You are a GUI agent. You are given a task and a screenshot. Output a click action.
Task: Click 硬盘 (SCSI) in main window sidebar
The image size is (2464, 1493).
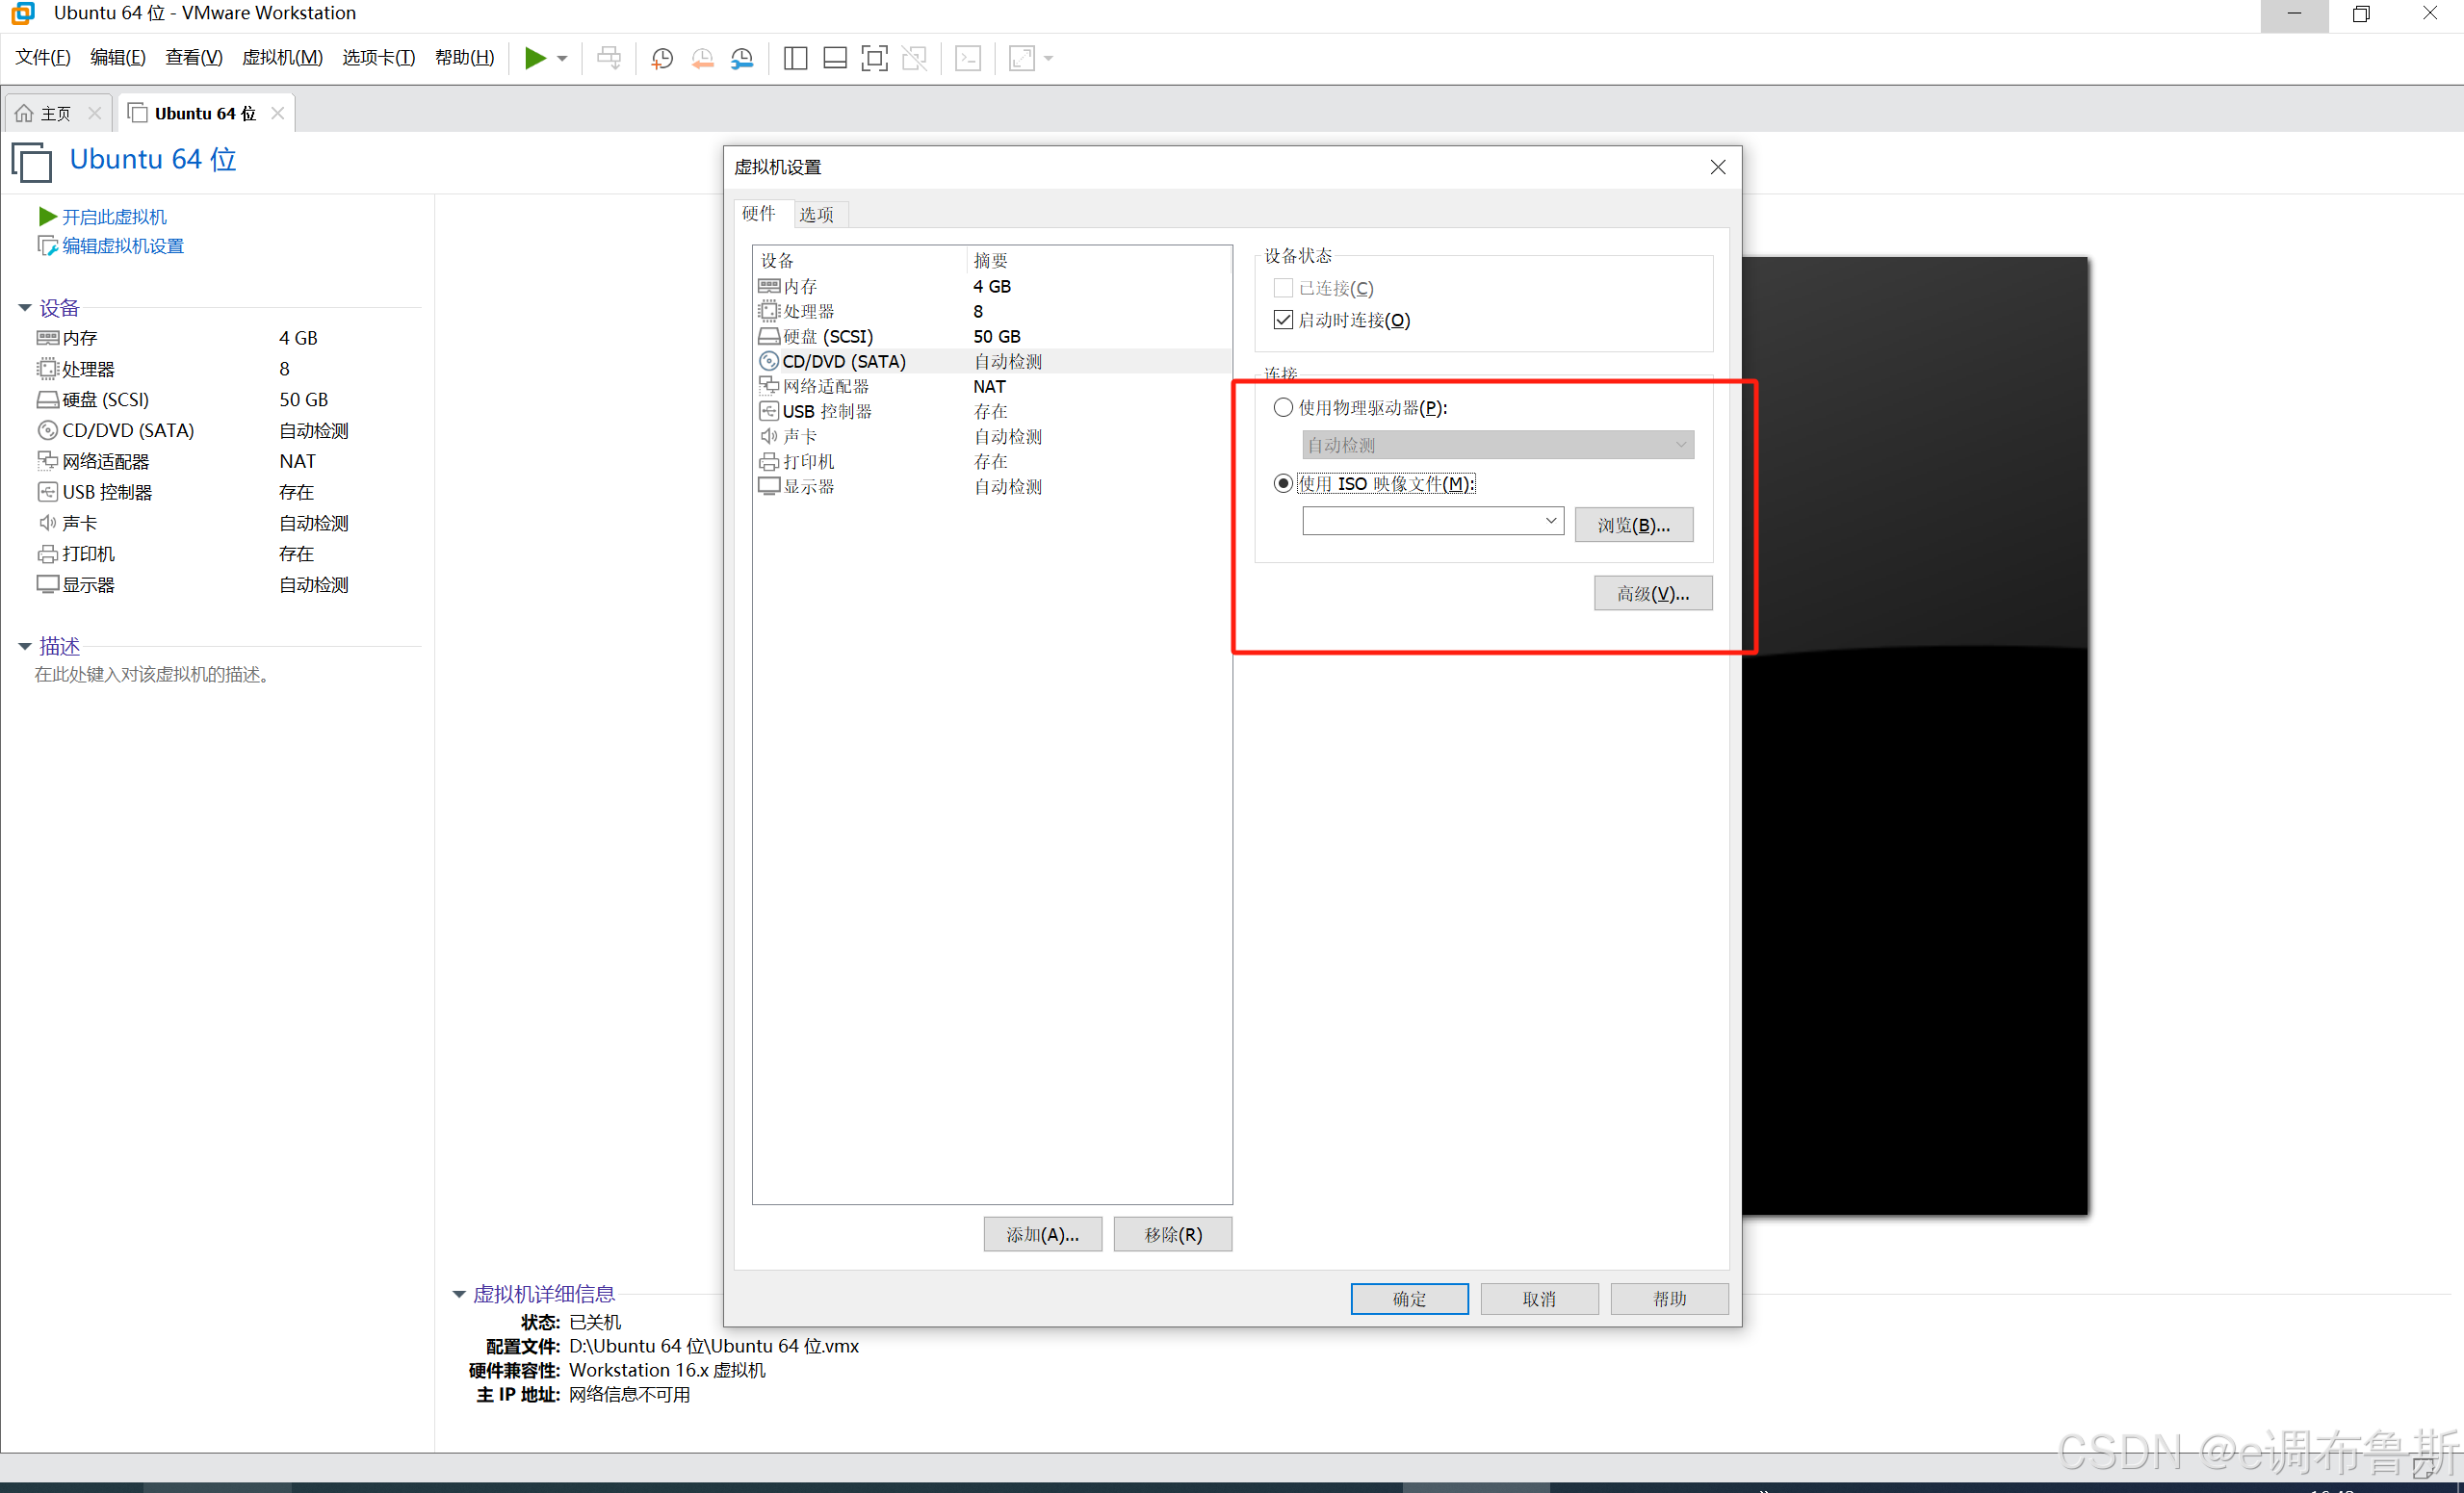(105, 400)
